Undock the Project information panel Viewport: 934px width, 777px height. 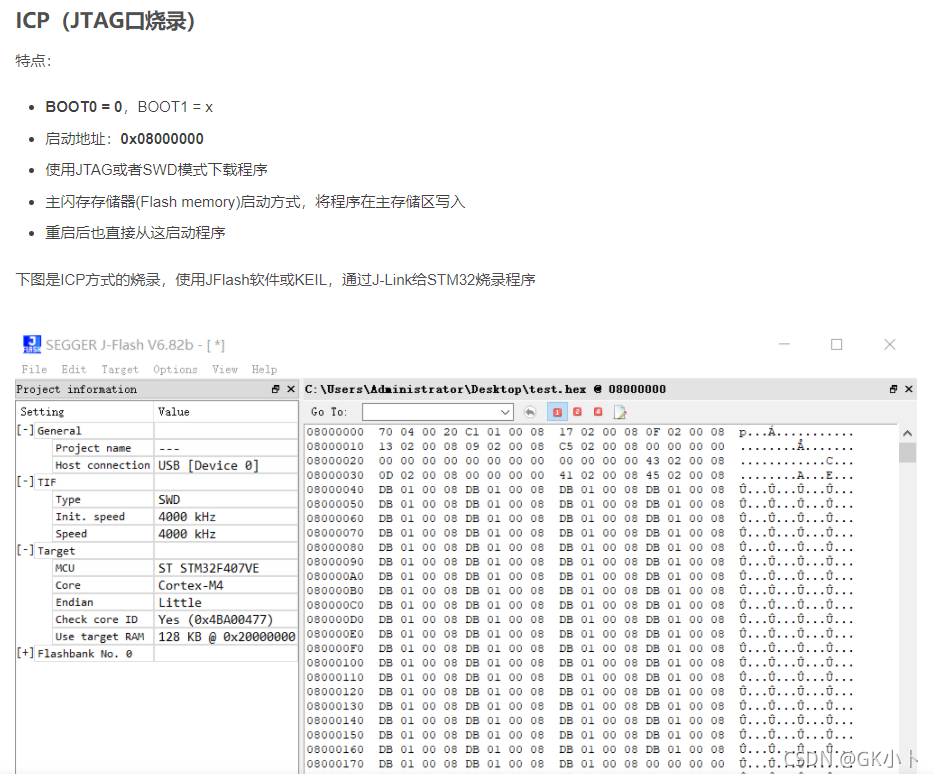[x=276, y=389]
